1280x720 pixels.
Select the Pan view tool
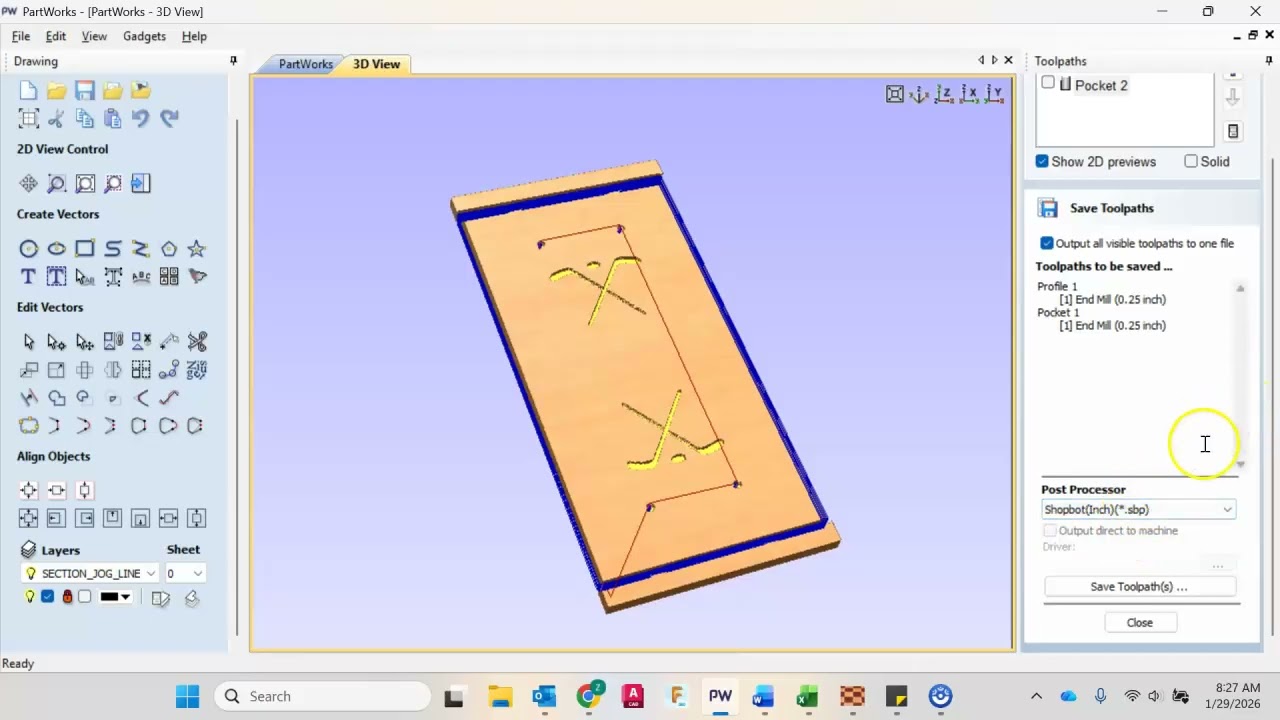[x=28, y=183]
